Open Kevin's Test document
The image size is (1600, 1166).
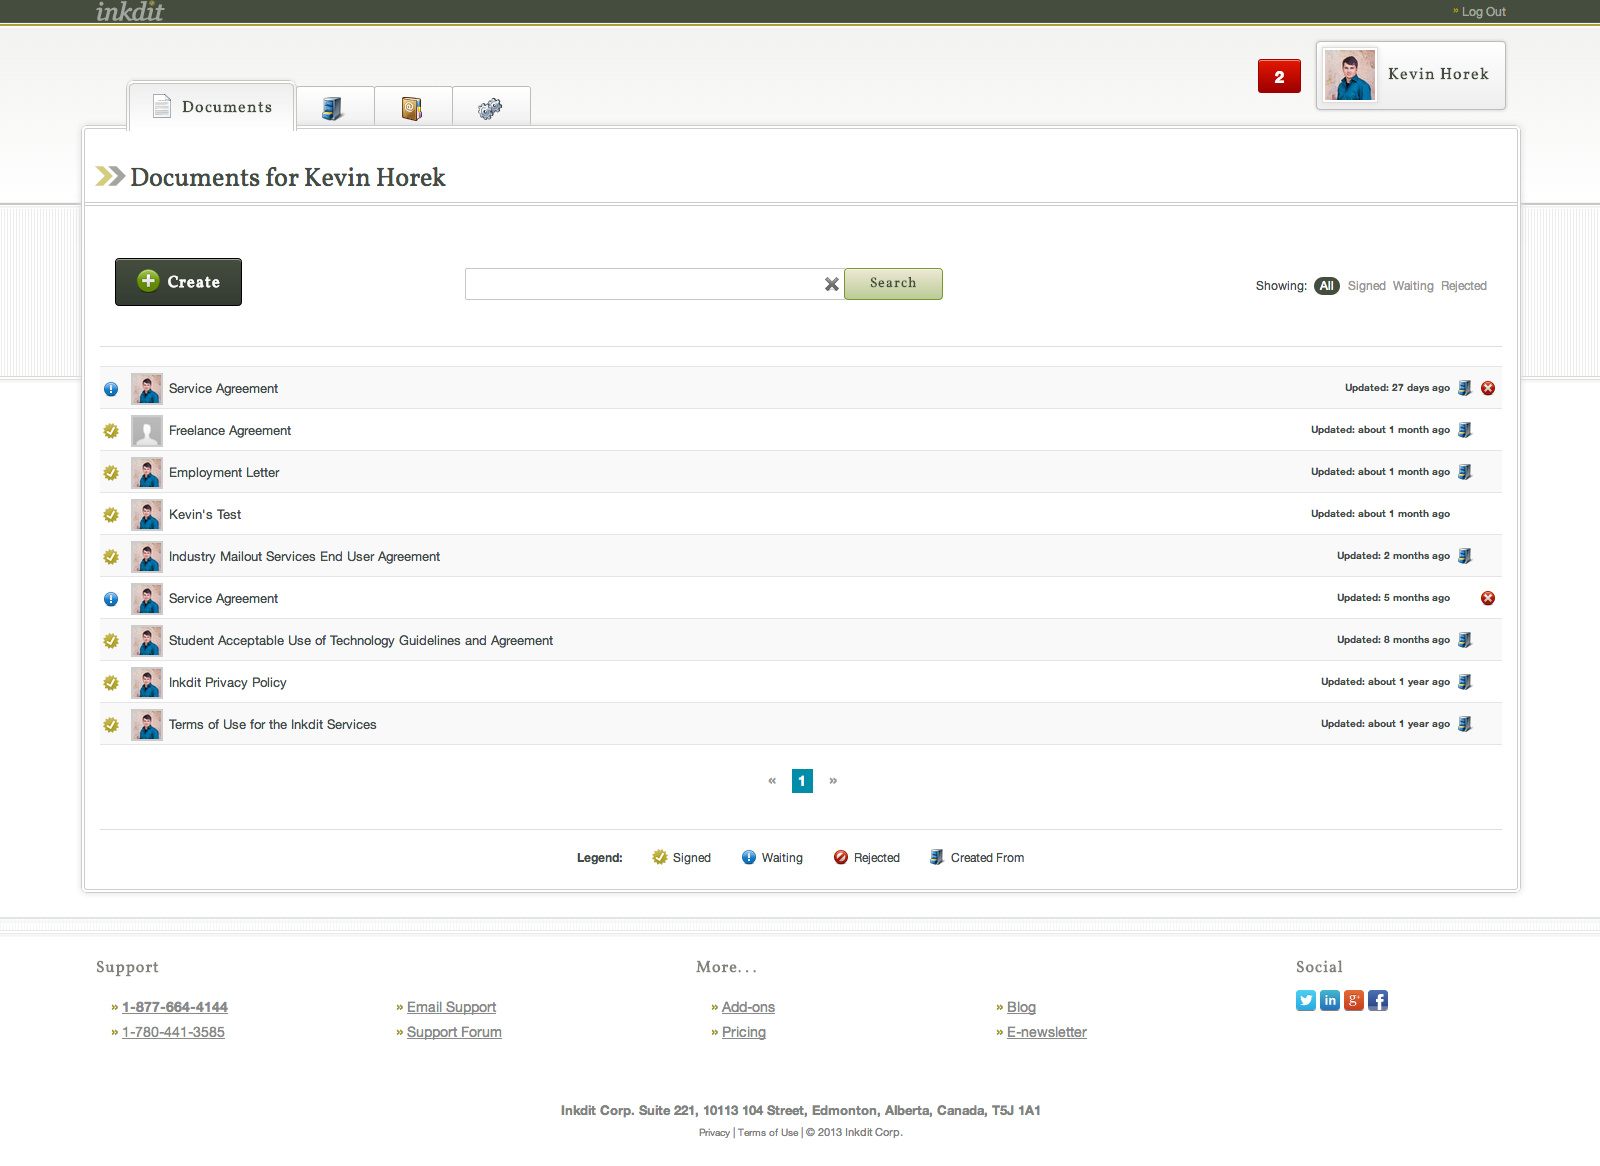pyautogui.click(x=205, y=515)
